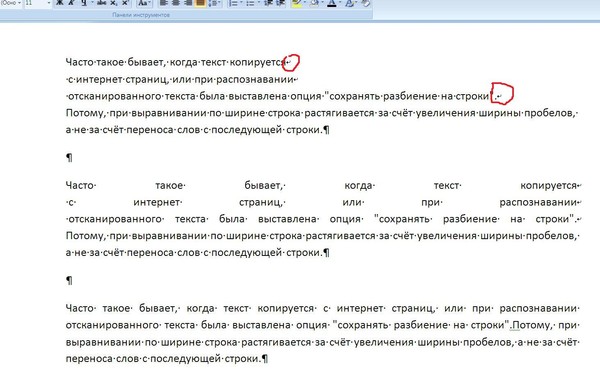
Task: Apply superscript formatting
Action: pyautogui.click(x=125, y=3)
